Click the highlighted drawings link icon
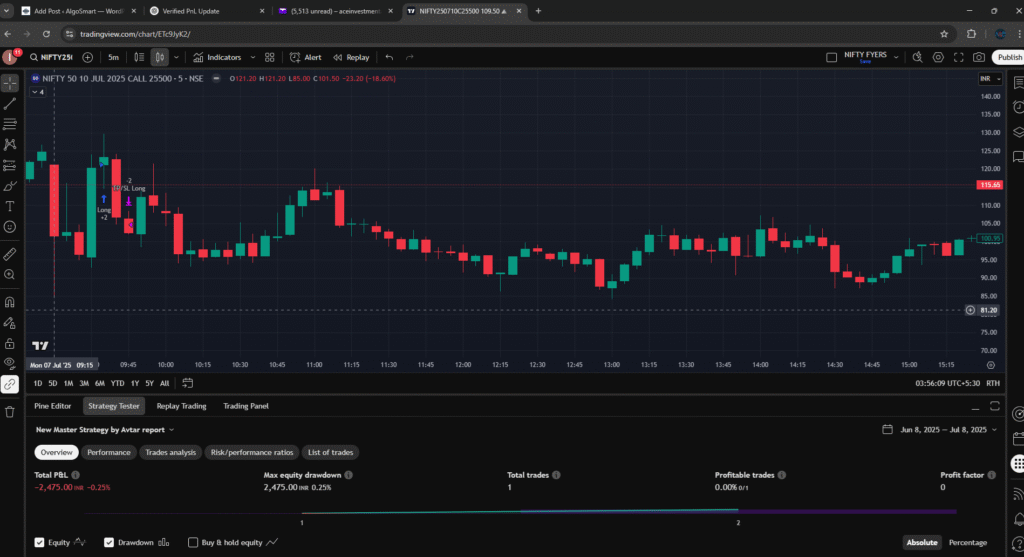The image size is (1024, 557). [x=10, y=384]
